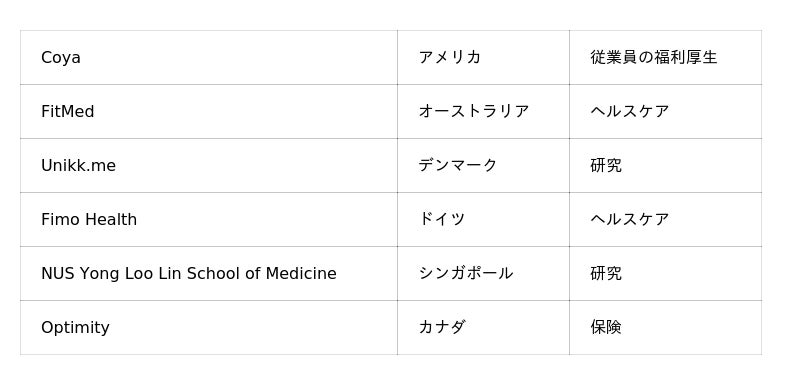Select ヘルスケア in the FitMed row
Screen dimensions: 800x385
630,112
